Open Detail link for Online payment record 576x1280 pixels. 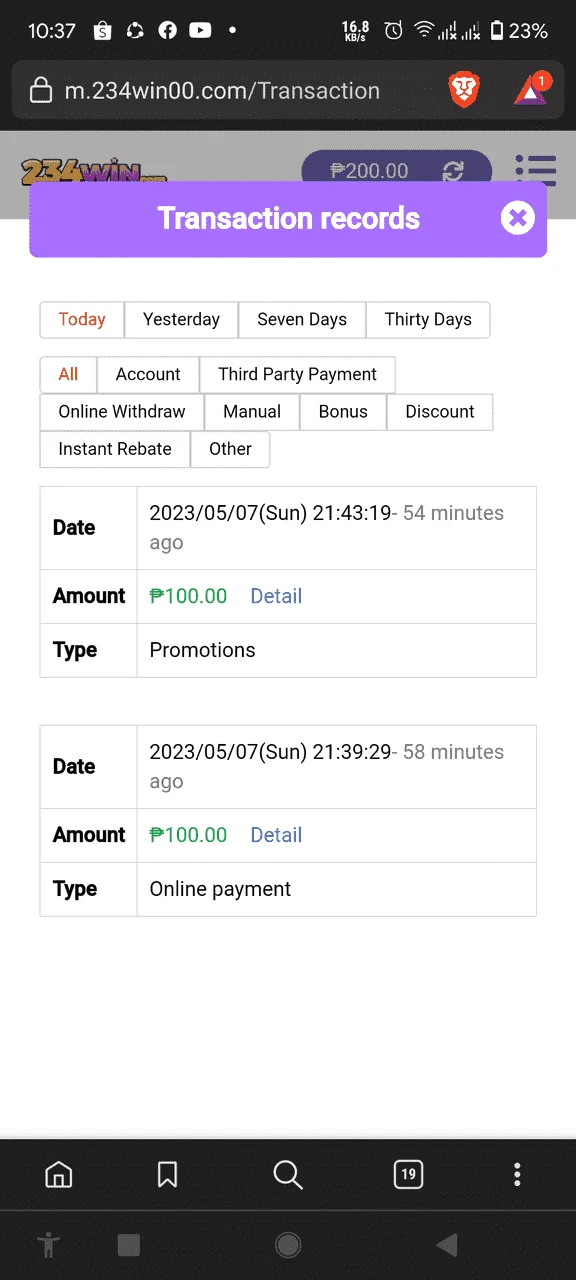click(276, 835)
